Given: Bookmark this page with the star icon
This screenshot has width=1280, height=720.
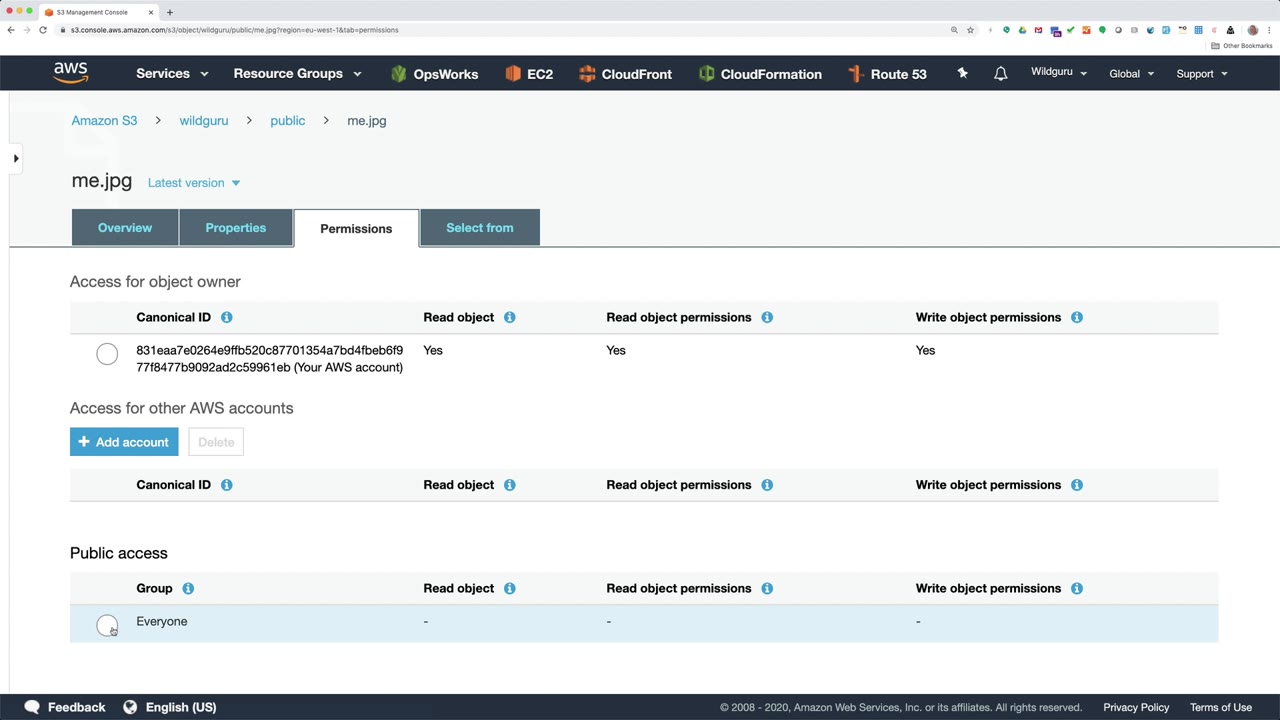Looking at the screenshot, I should pyautogui.click(x=970, y=30).
